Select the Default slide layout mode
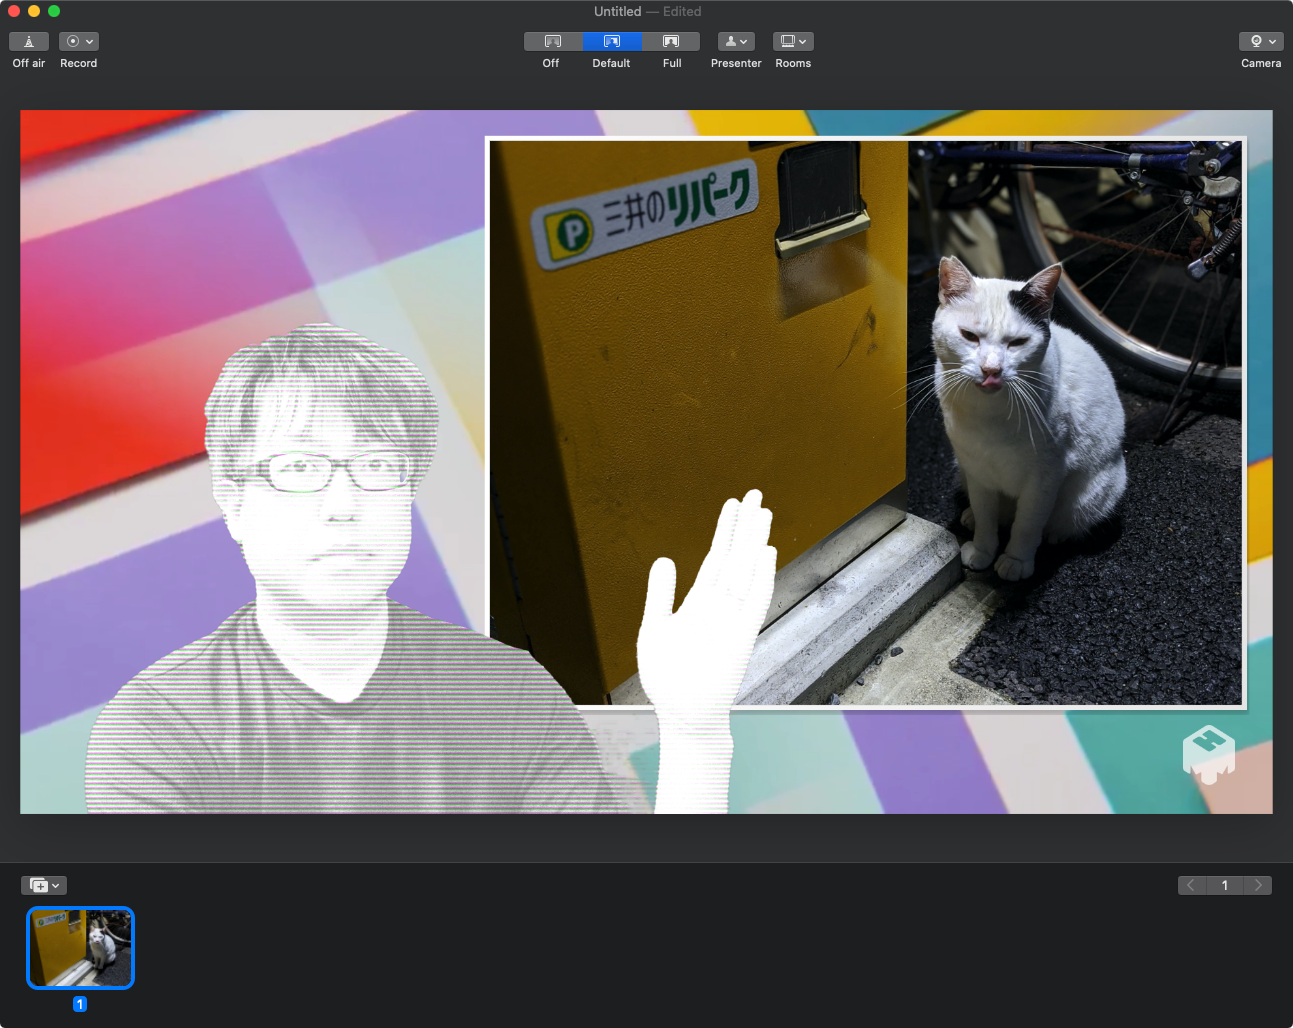The image size is (1293, 1028). [612, 41]
